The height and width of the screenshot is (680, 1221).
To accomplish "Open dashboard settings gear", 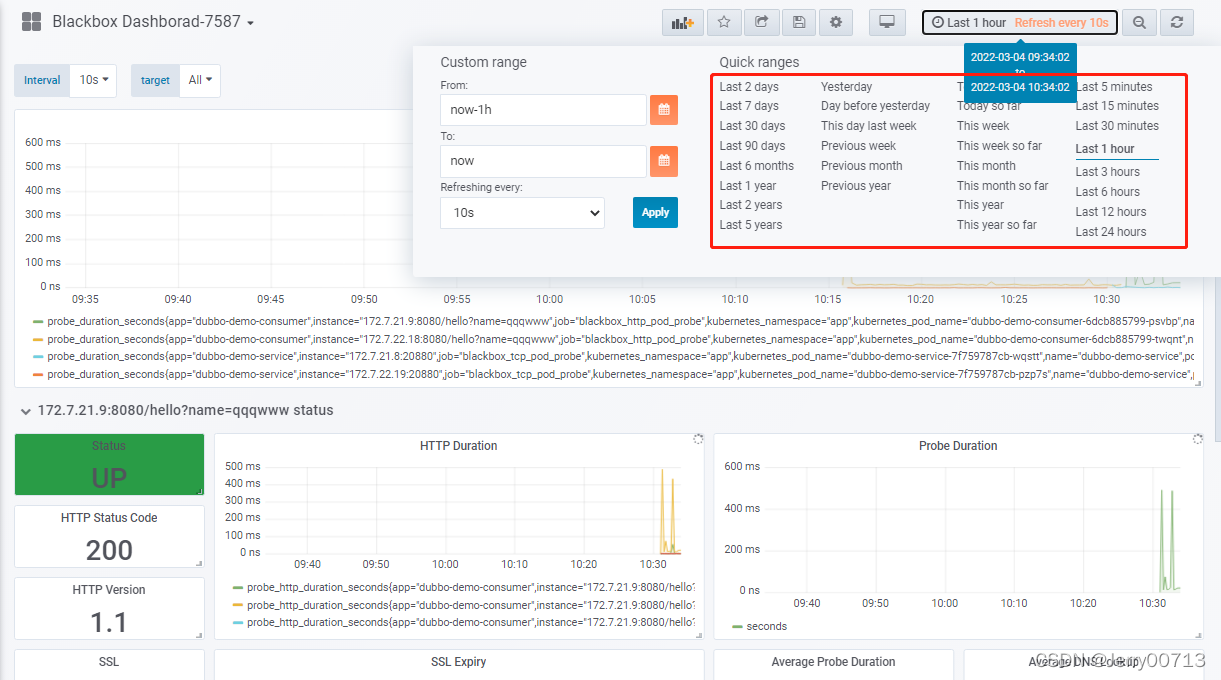I will (836, 22).
